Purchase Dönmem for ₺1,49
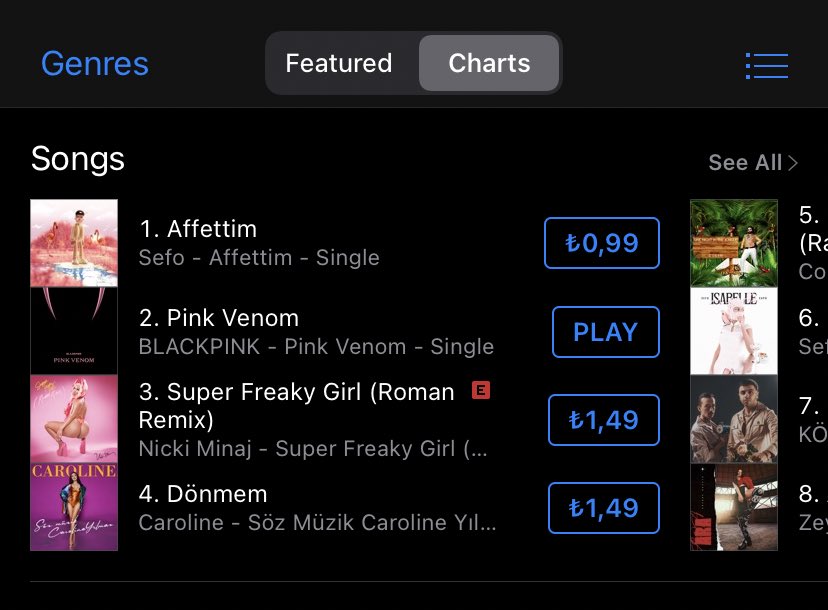The width and height of the screenshot is (828, 610). [604, 508]
